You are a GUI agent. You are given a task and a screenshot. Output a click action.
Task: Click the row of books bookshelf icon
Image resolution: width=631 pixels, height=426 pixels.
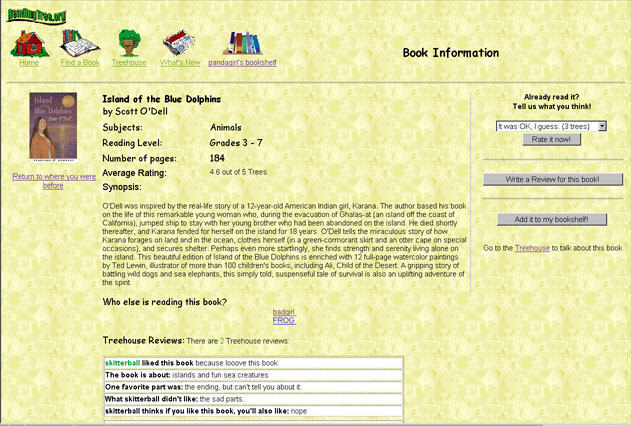243,43
